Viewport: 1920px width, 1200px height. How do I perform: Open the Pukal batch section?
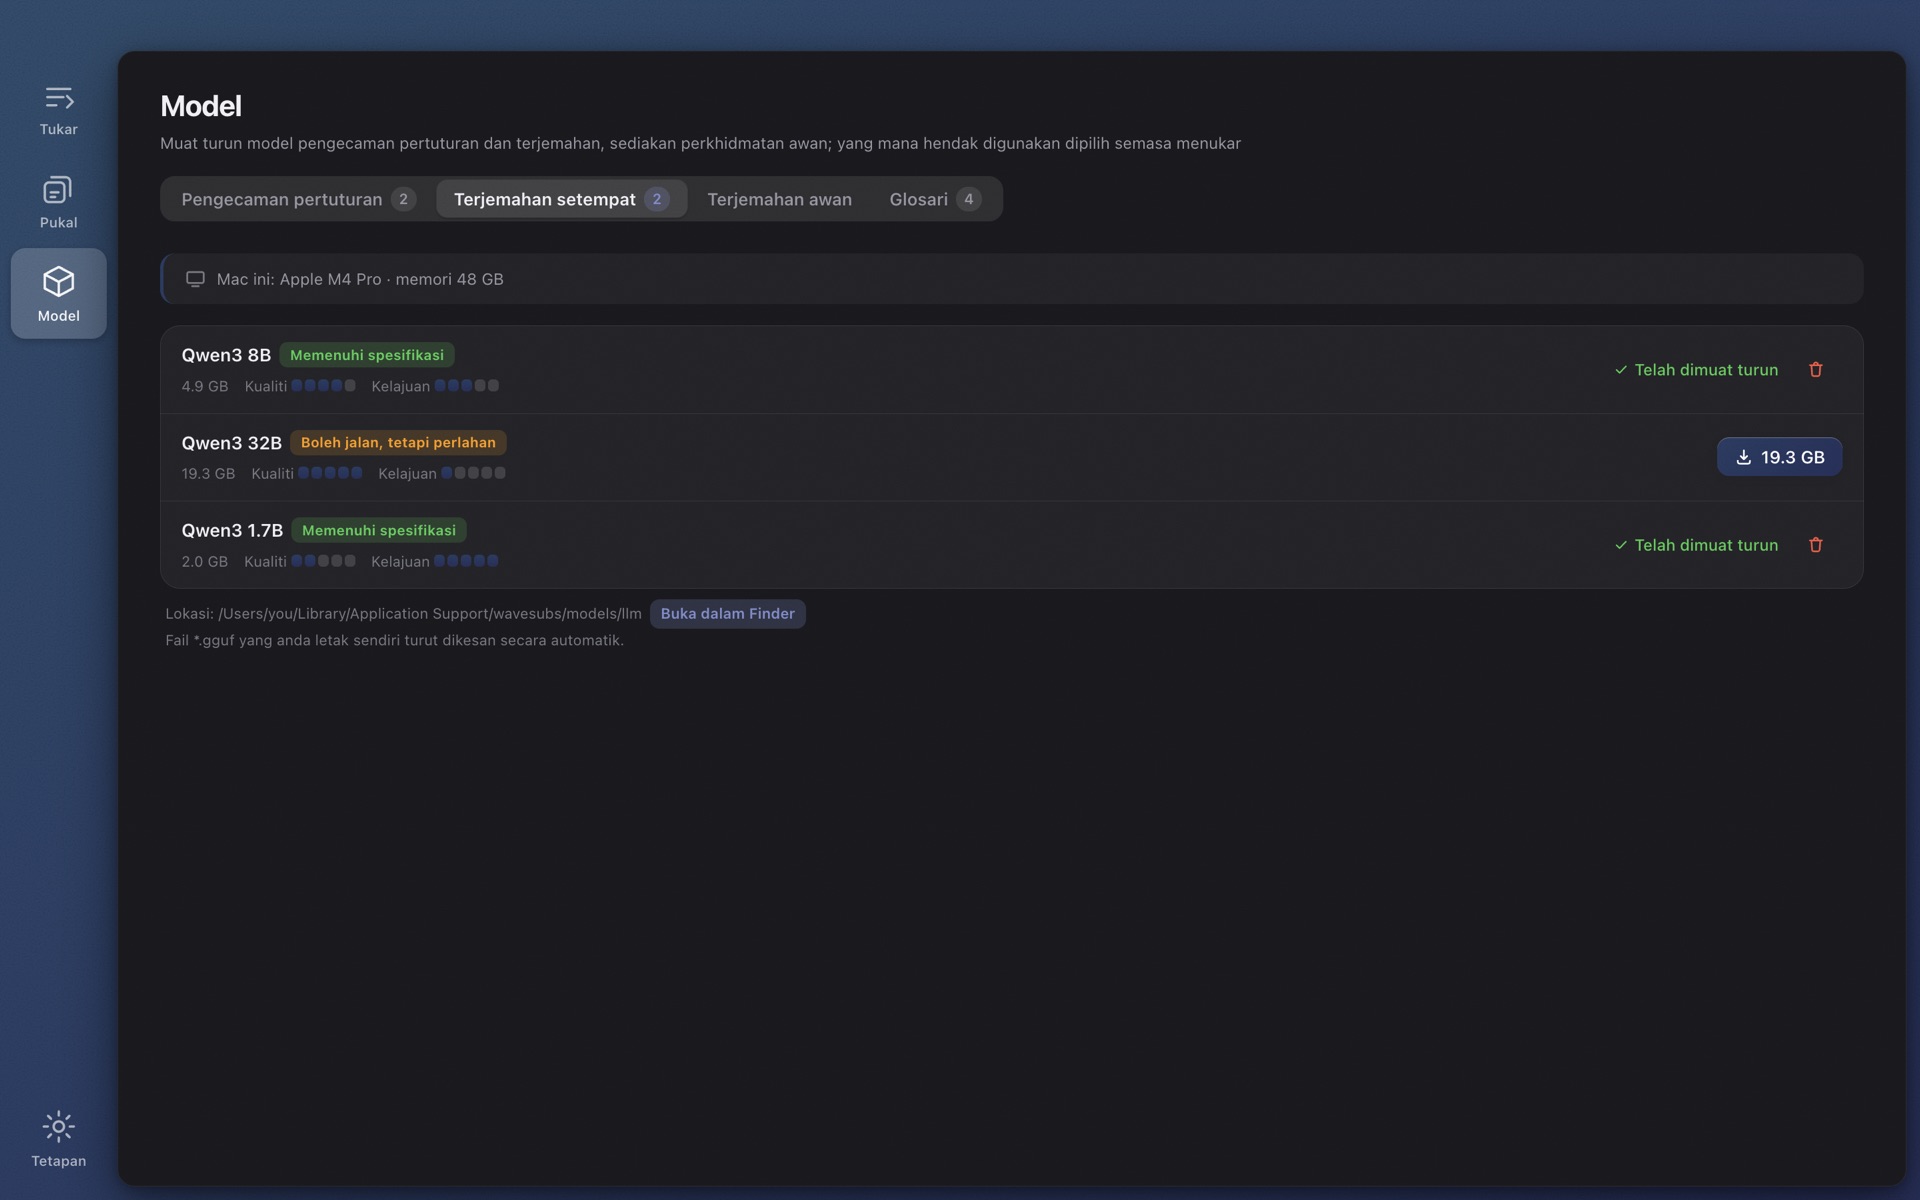(x=58, y=202)
